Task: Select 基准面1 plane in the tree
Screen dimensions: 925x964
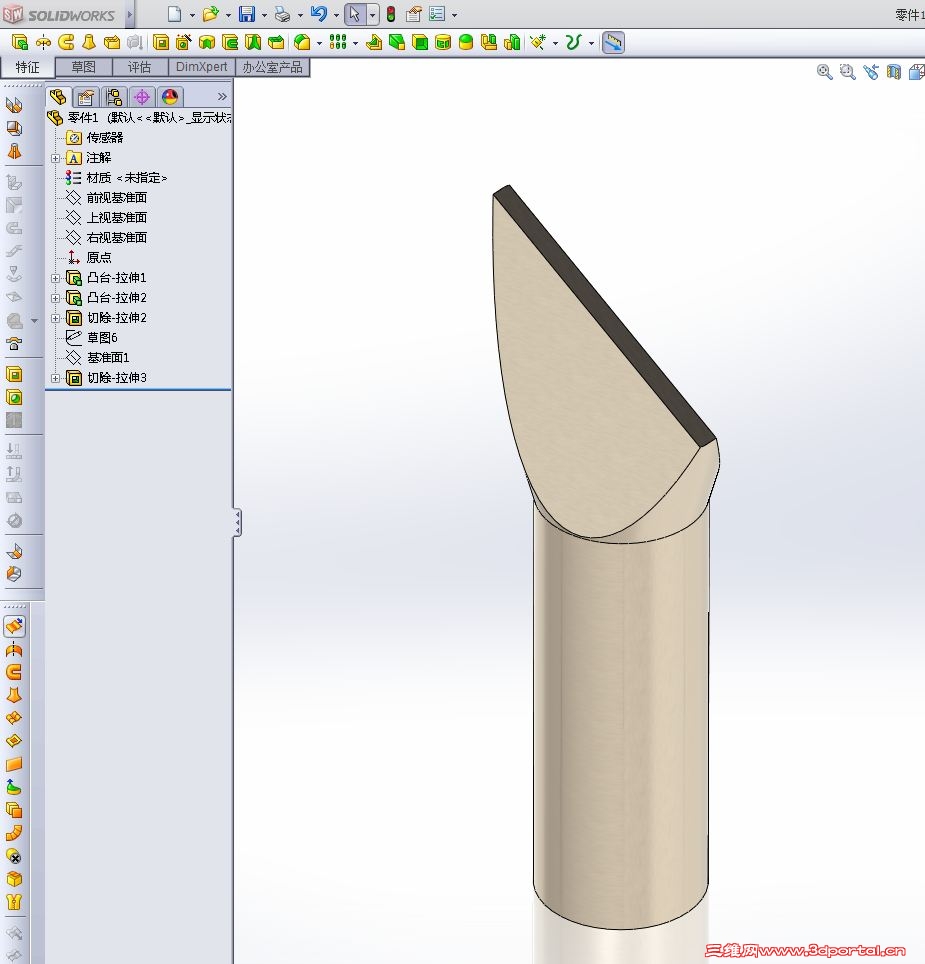Action: [x=108, y=358]
